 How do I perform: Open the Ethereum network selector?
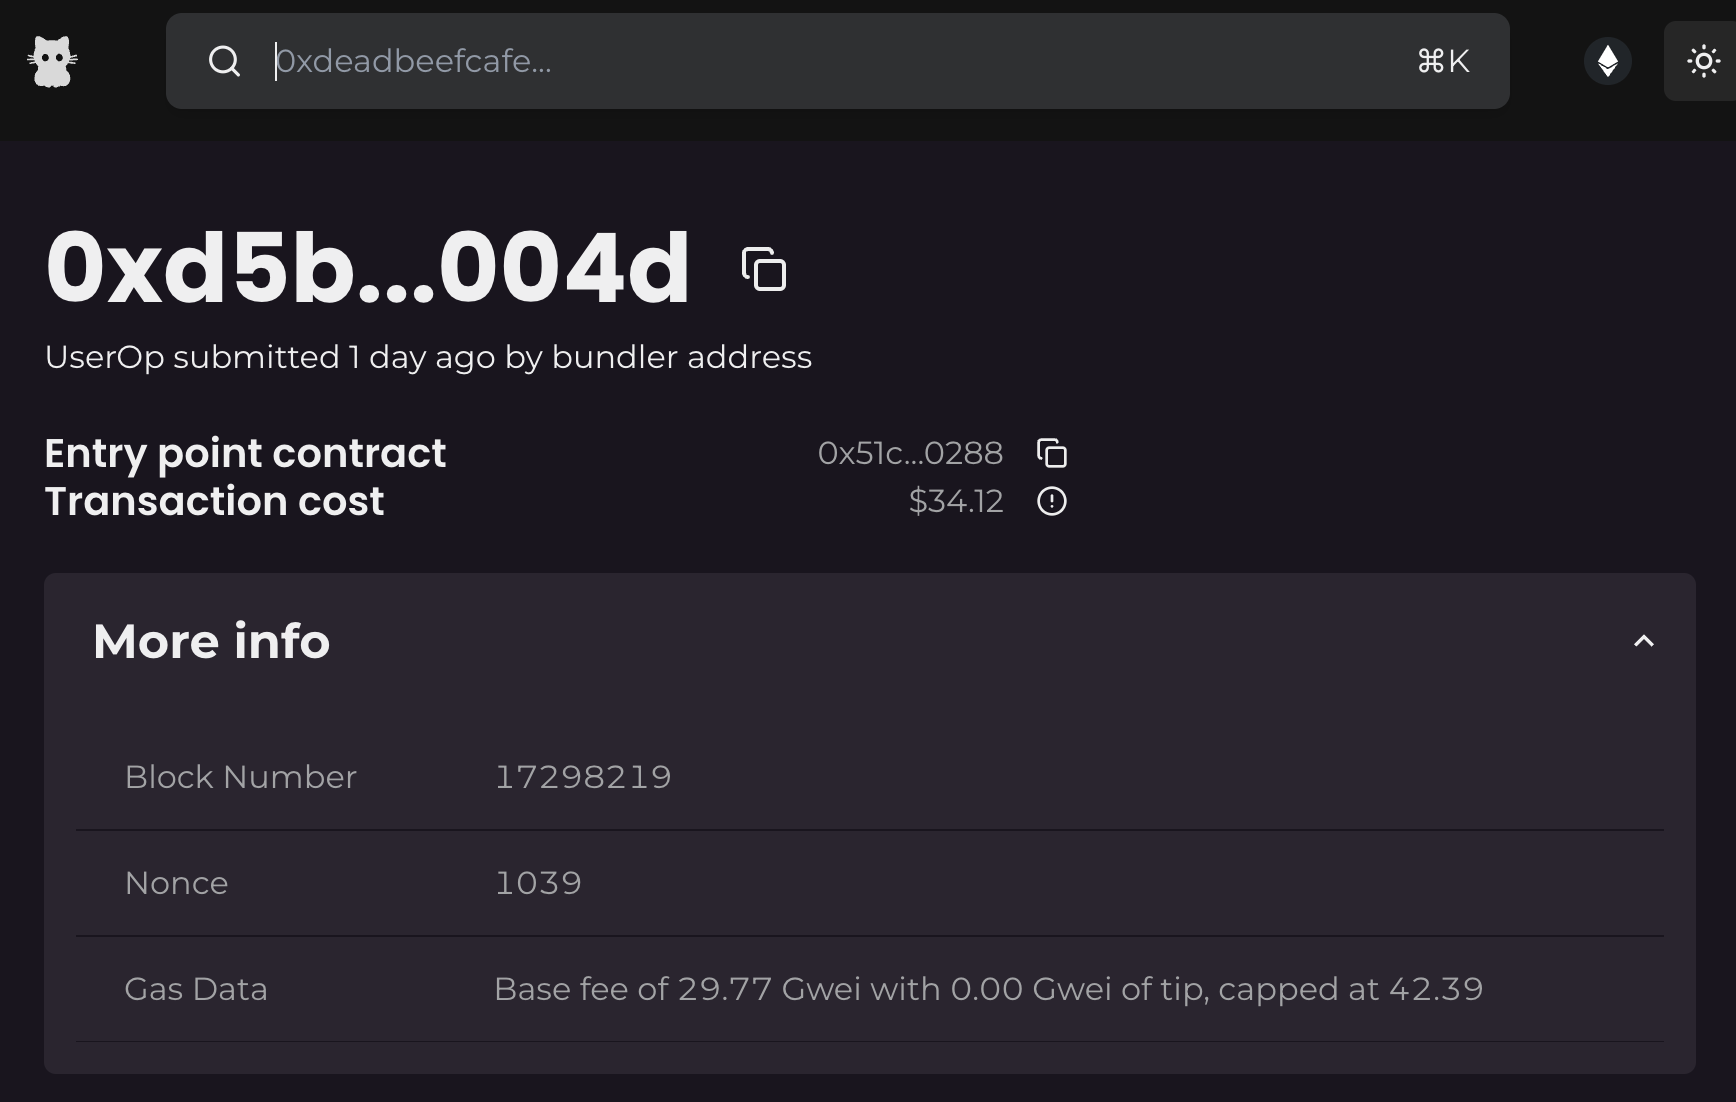[1607, 61]
